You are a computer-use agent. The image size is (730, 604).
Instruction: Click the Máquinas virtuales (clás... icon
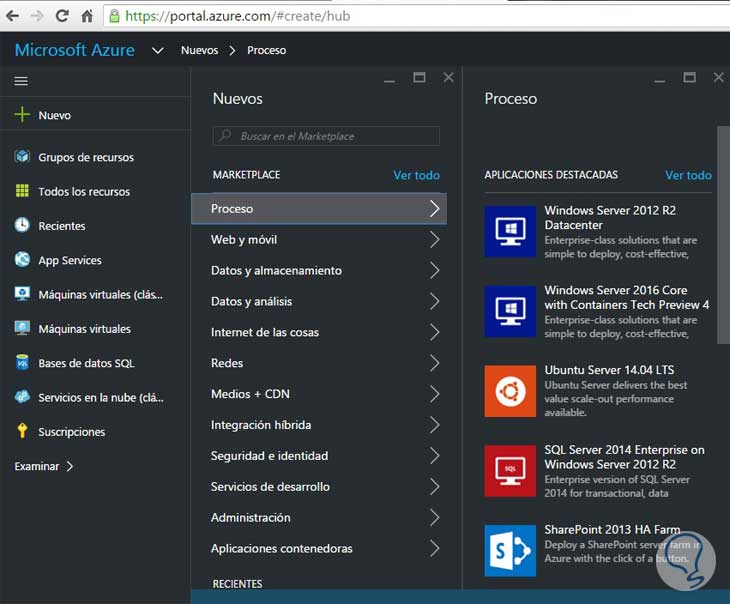[22, 294]
